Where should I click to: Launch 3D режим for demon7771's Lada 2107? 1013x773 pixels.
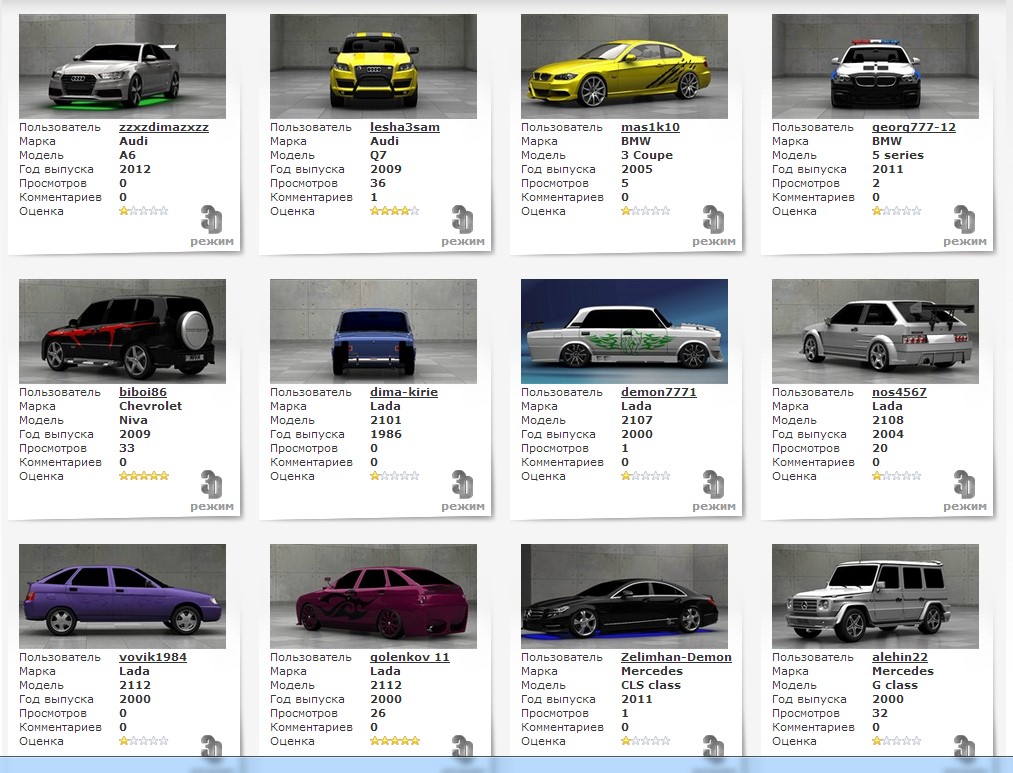click(714, 491)
